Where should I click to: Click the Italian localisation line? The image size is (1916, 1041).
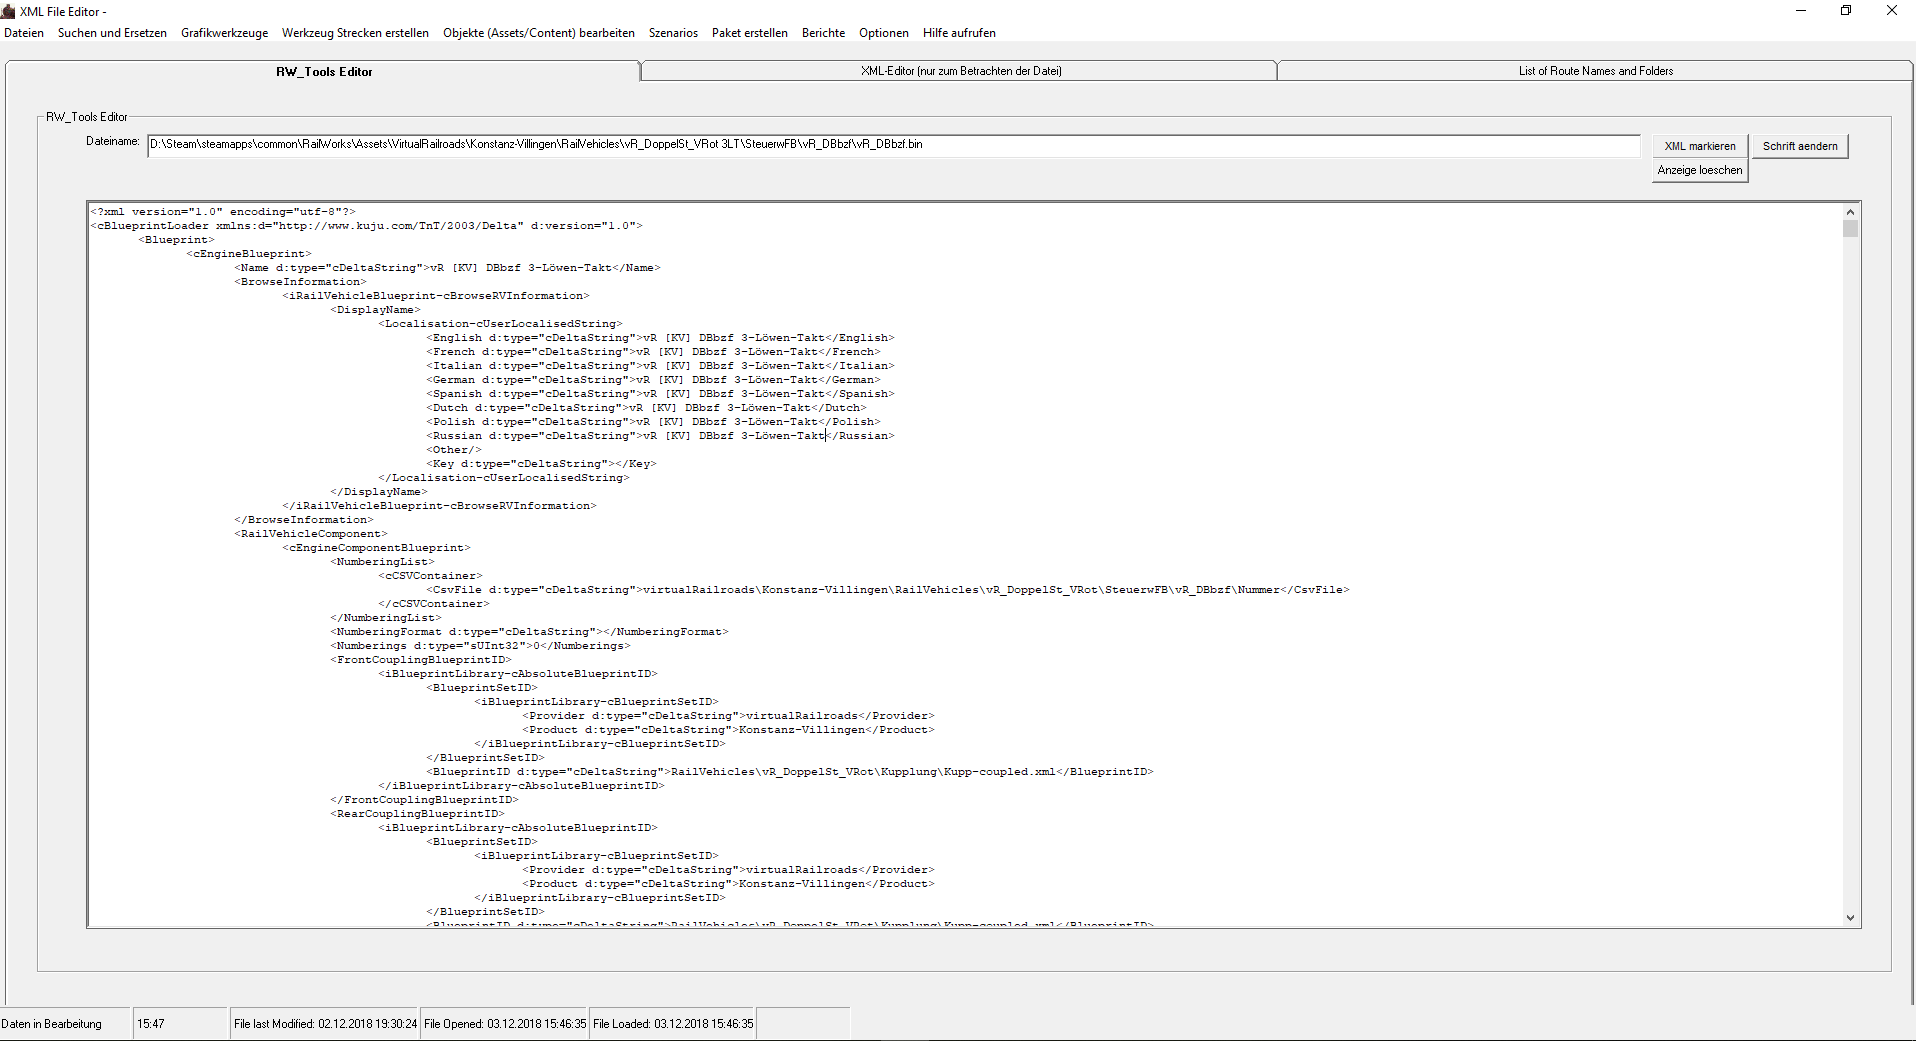tap(661, 366)
